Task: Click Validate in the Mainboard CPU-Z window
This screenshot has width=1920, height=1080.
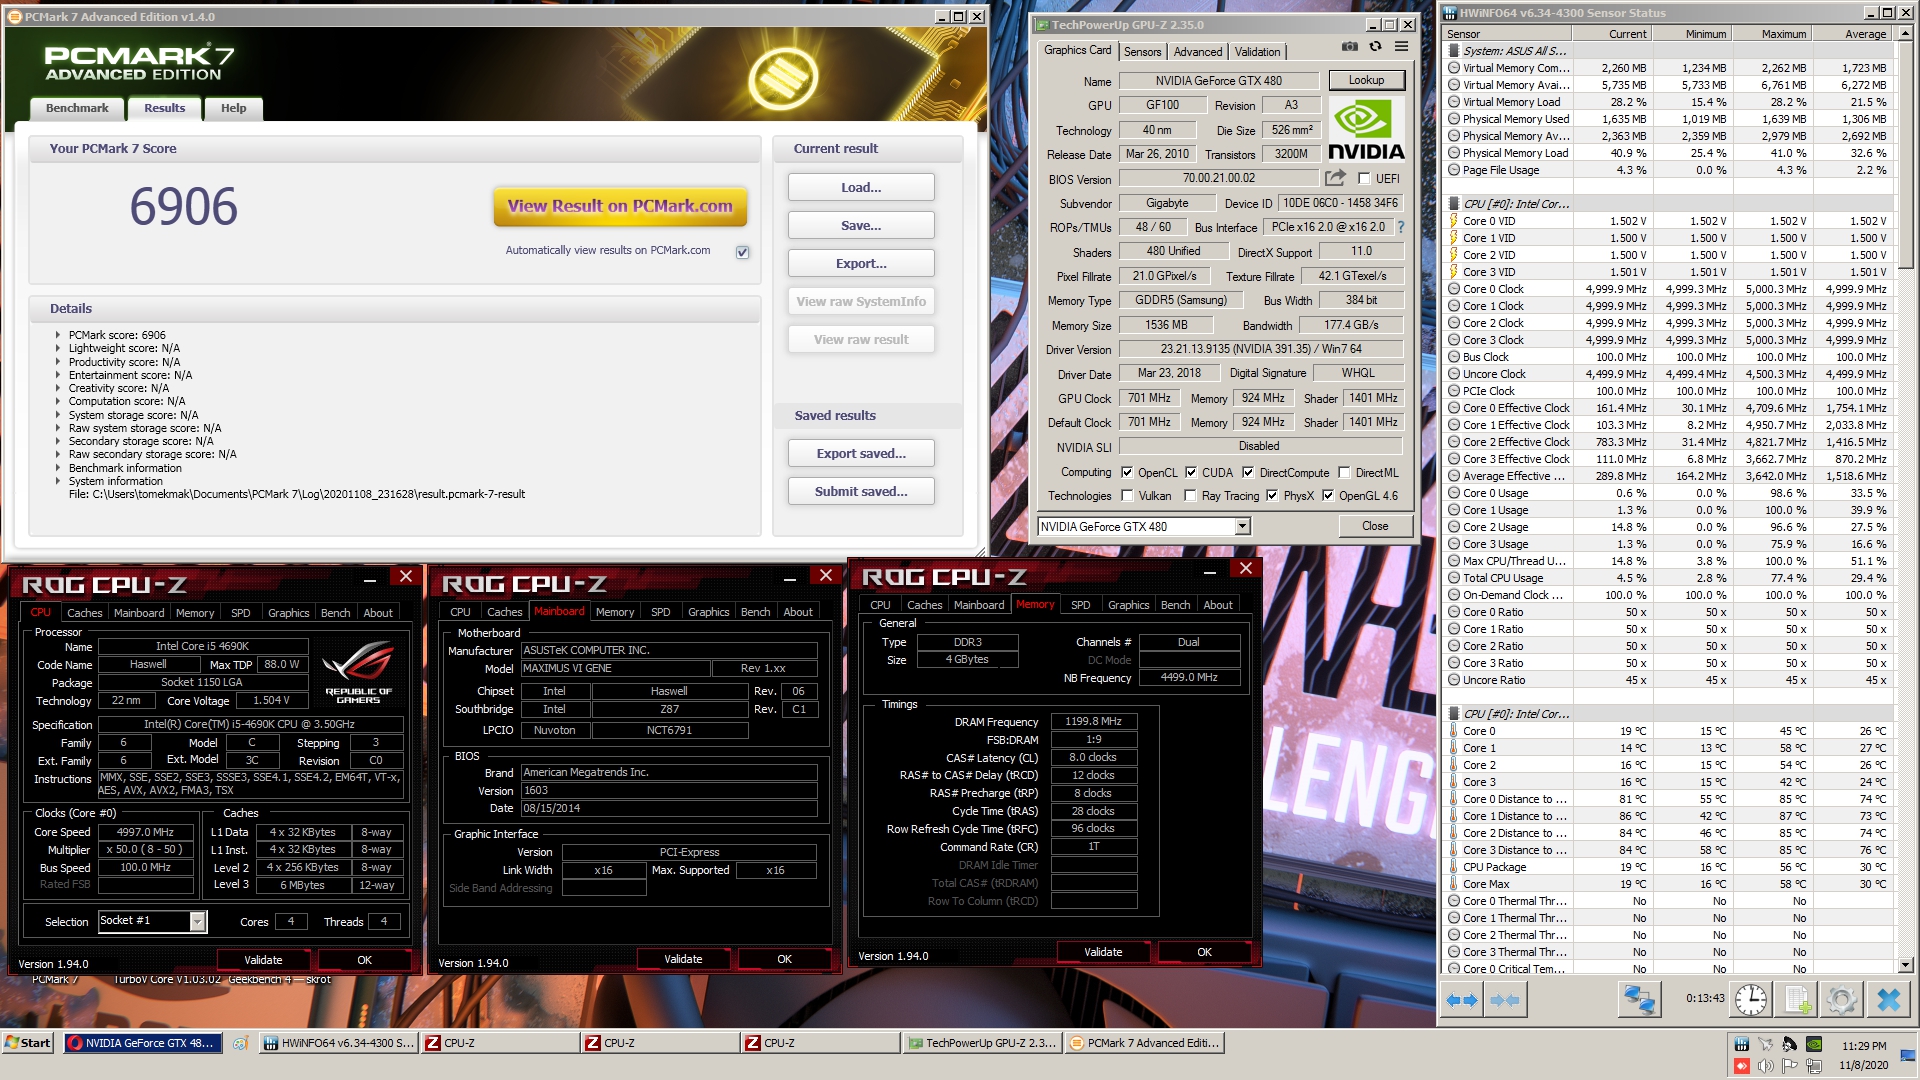Action: pyautogui.click(x=683, y=959)
